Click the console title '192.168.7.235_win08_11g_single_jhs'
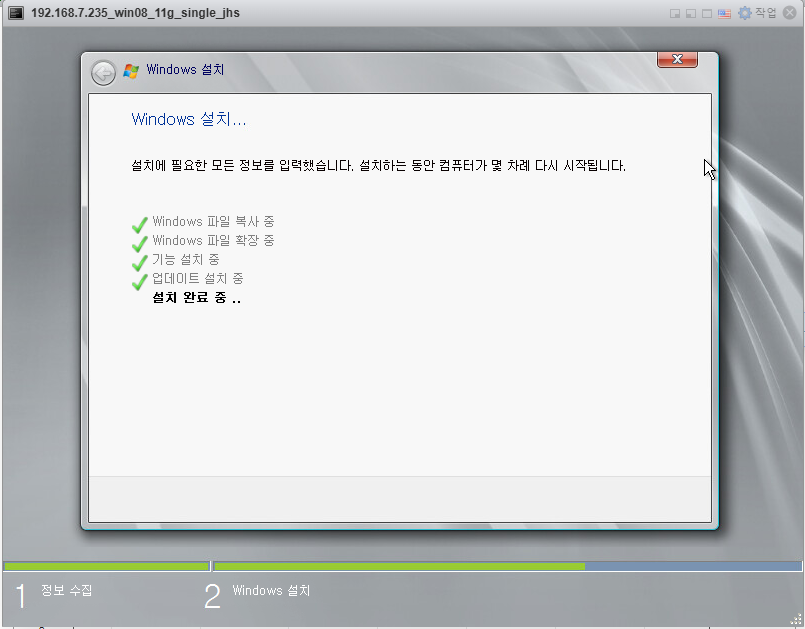This screenshot has width=805, height=629. point(136,13)
